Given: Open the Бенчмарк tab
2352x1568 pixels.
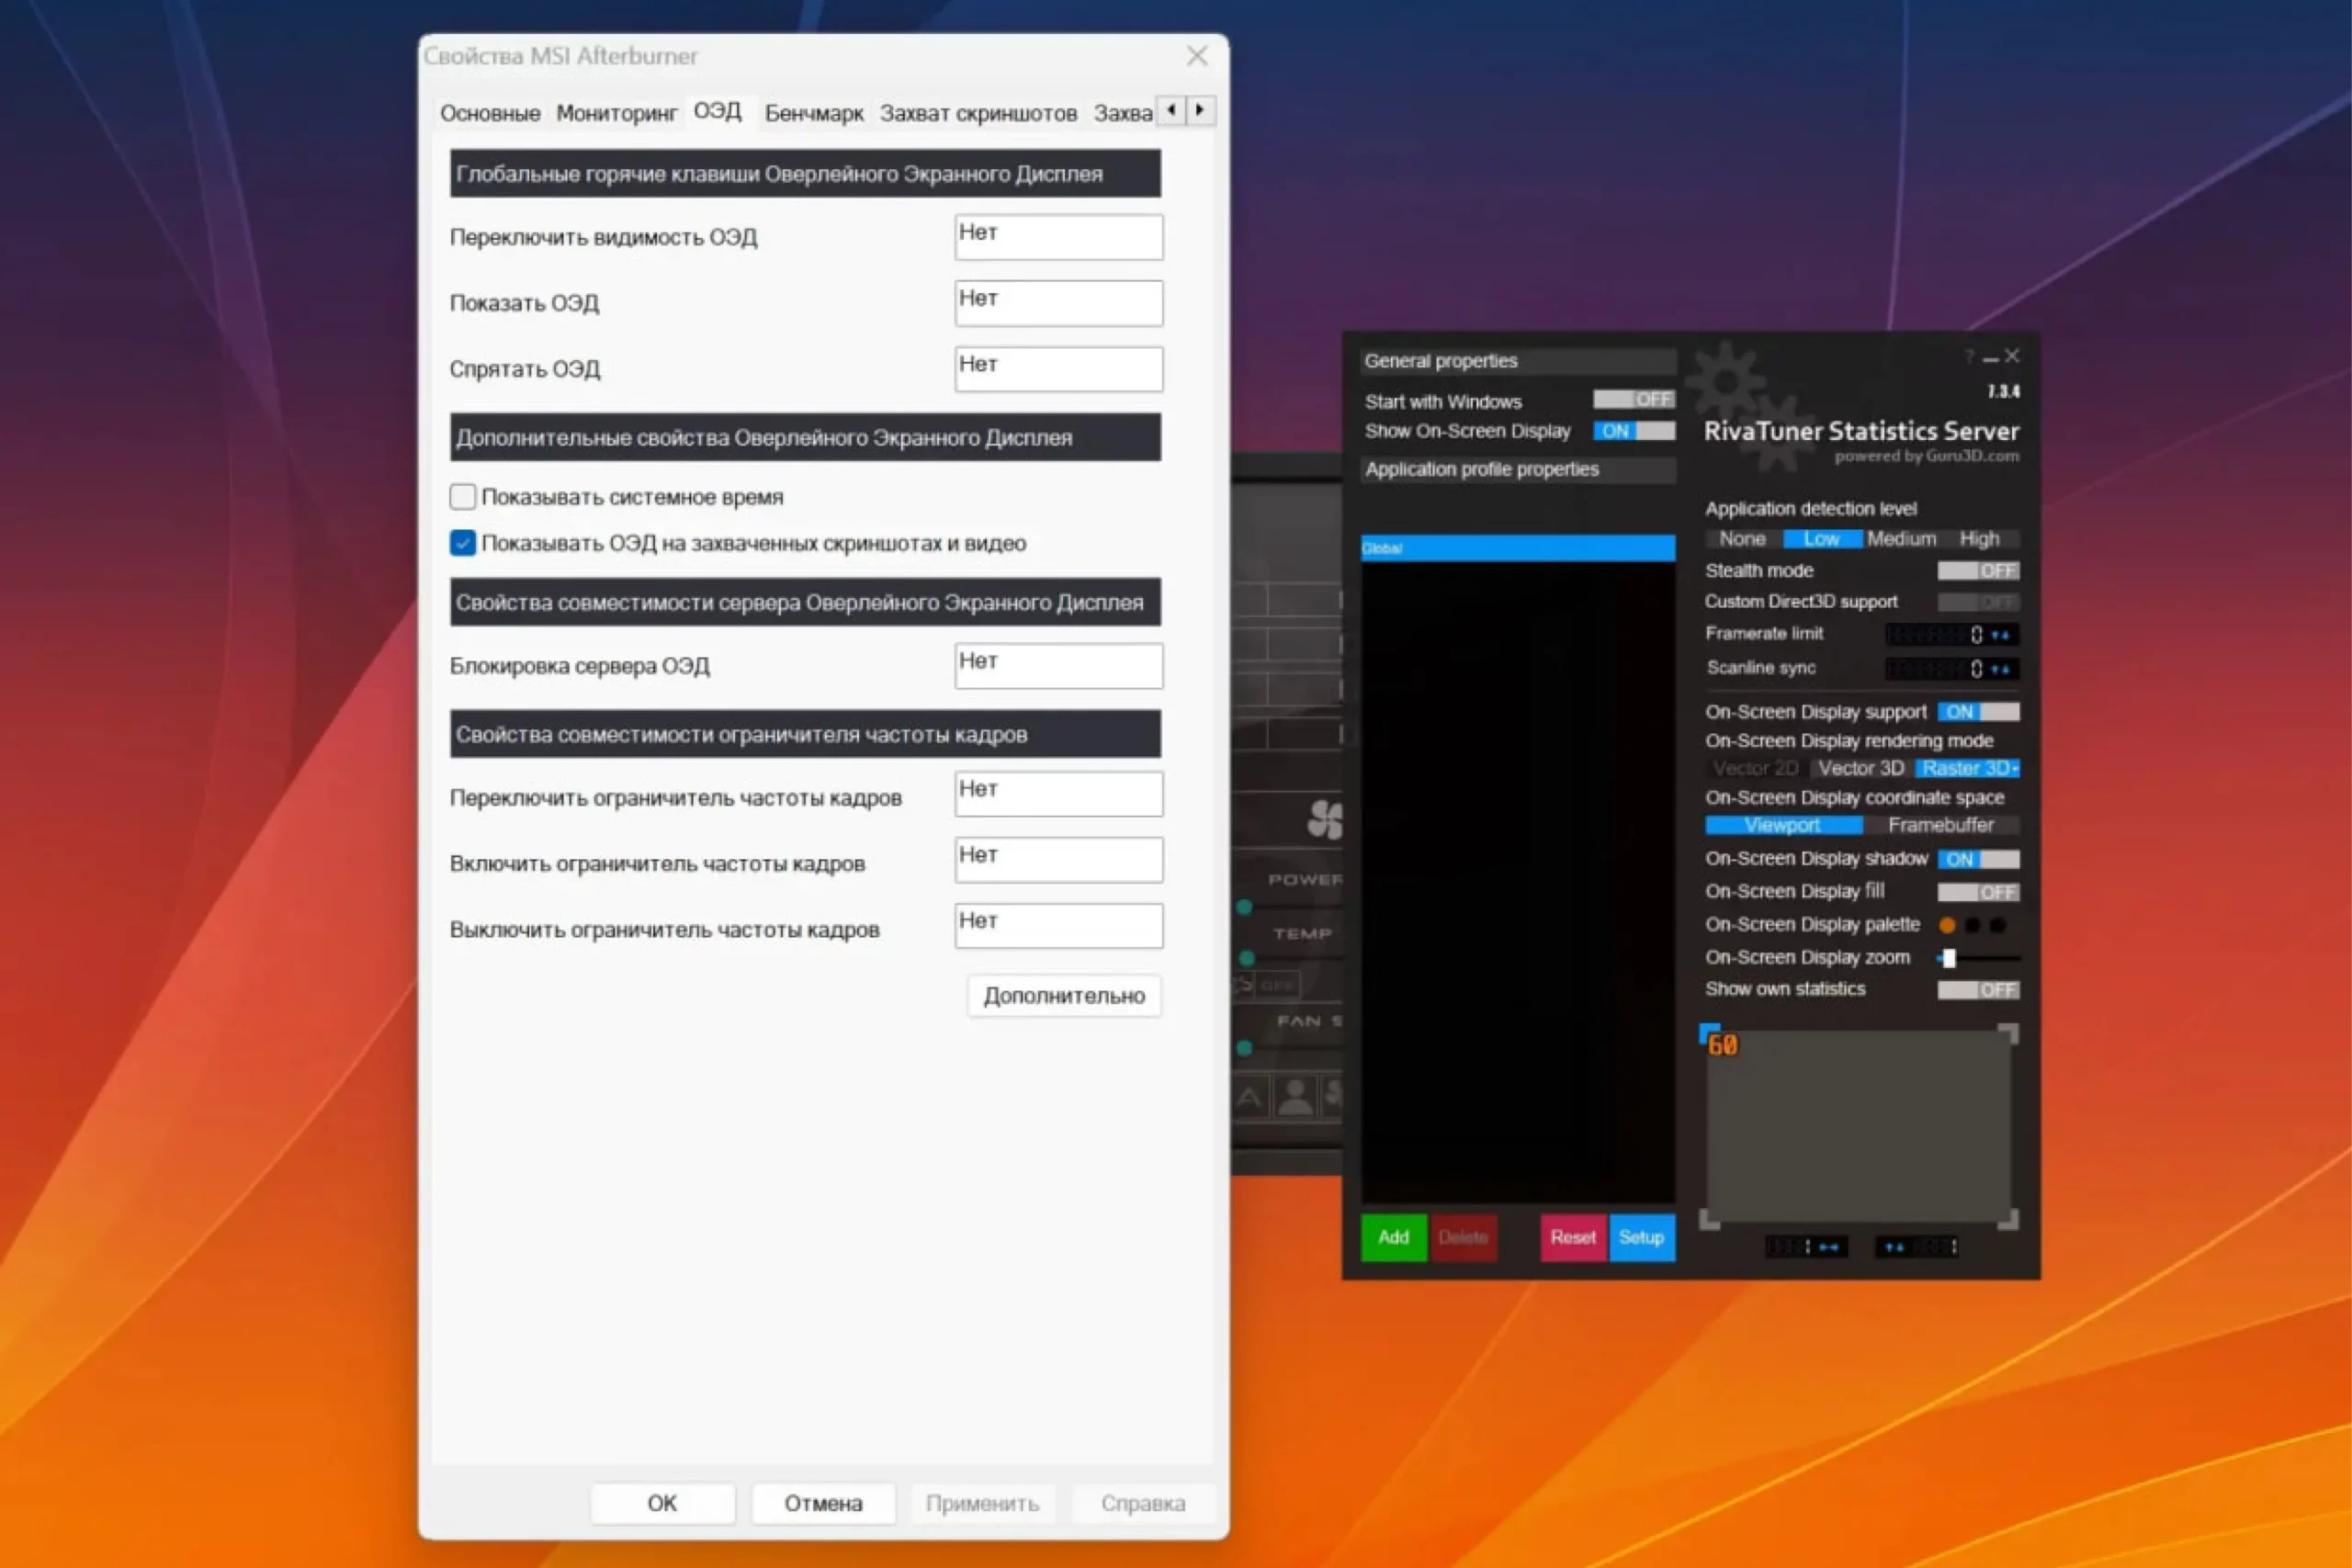Looking at the screenshot, I should [x=813, y=113].
